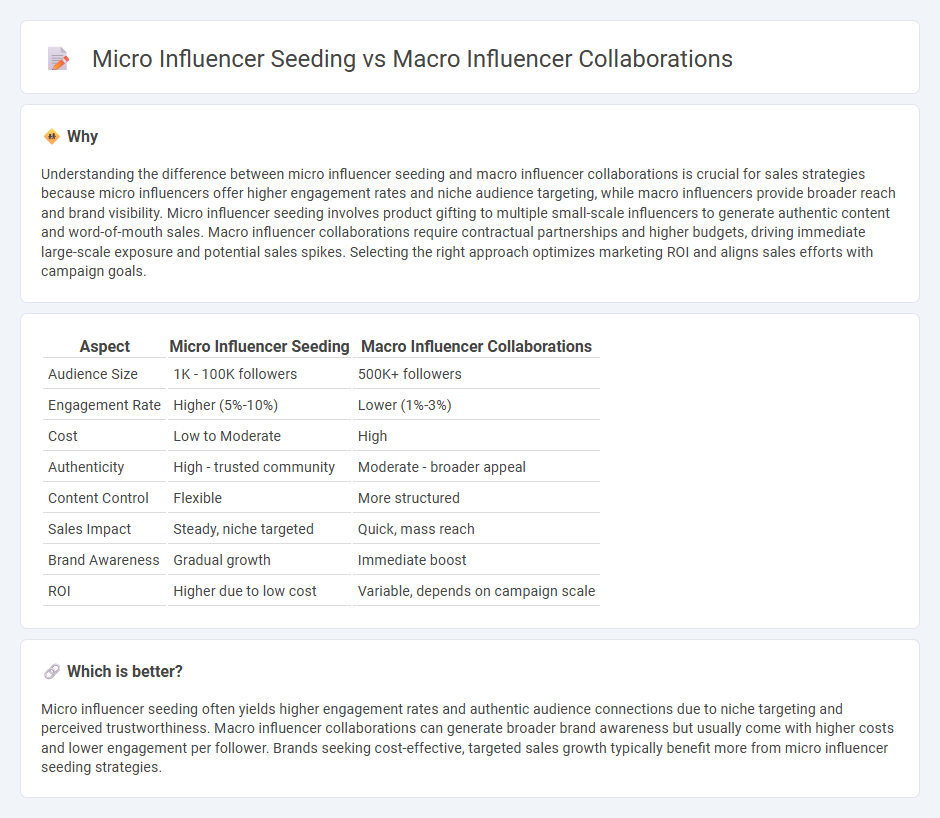Screen dimensions: 940x818
Task: Select the 'Sales Impact' row label
Action: coord(89,530)
